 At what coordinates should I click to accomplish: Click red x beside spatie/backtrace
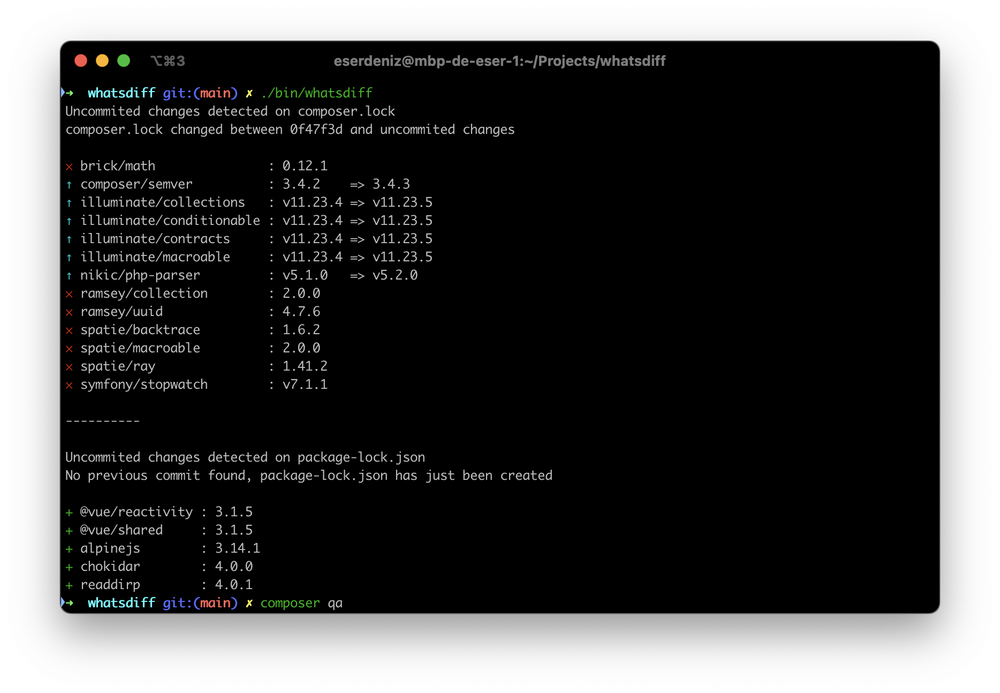point(70,331)
